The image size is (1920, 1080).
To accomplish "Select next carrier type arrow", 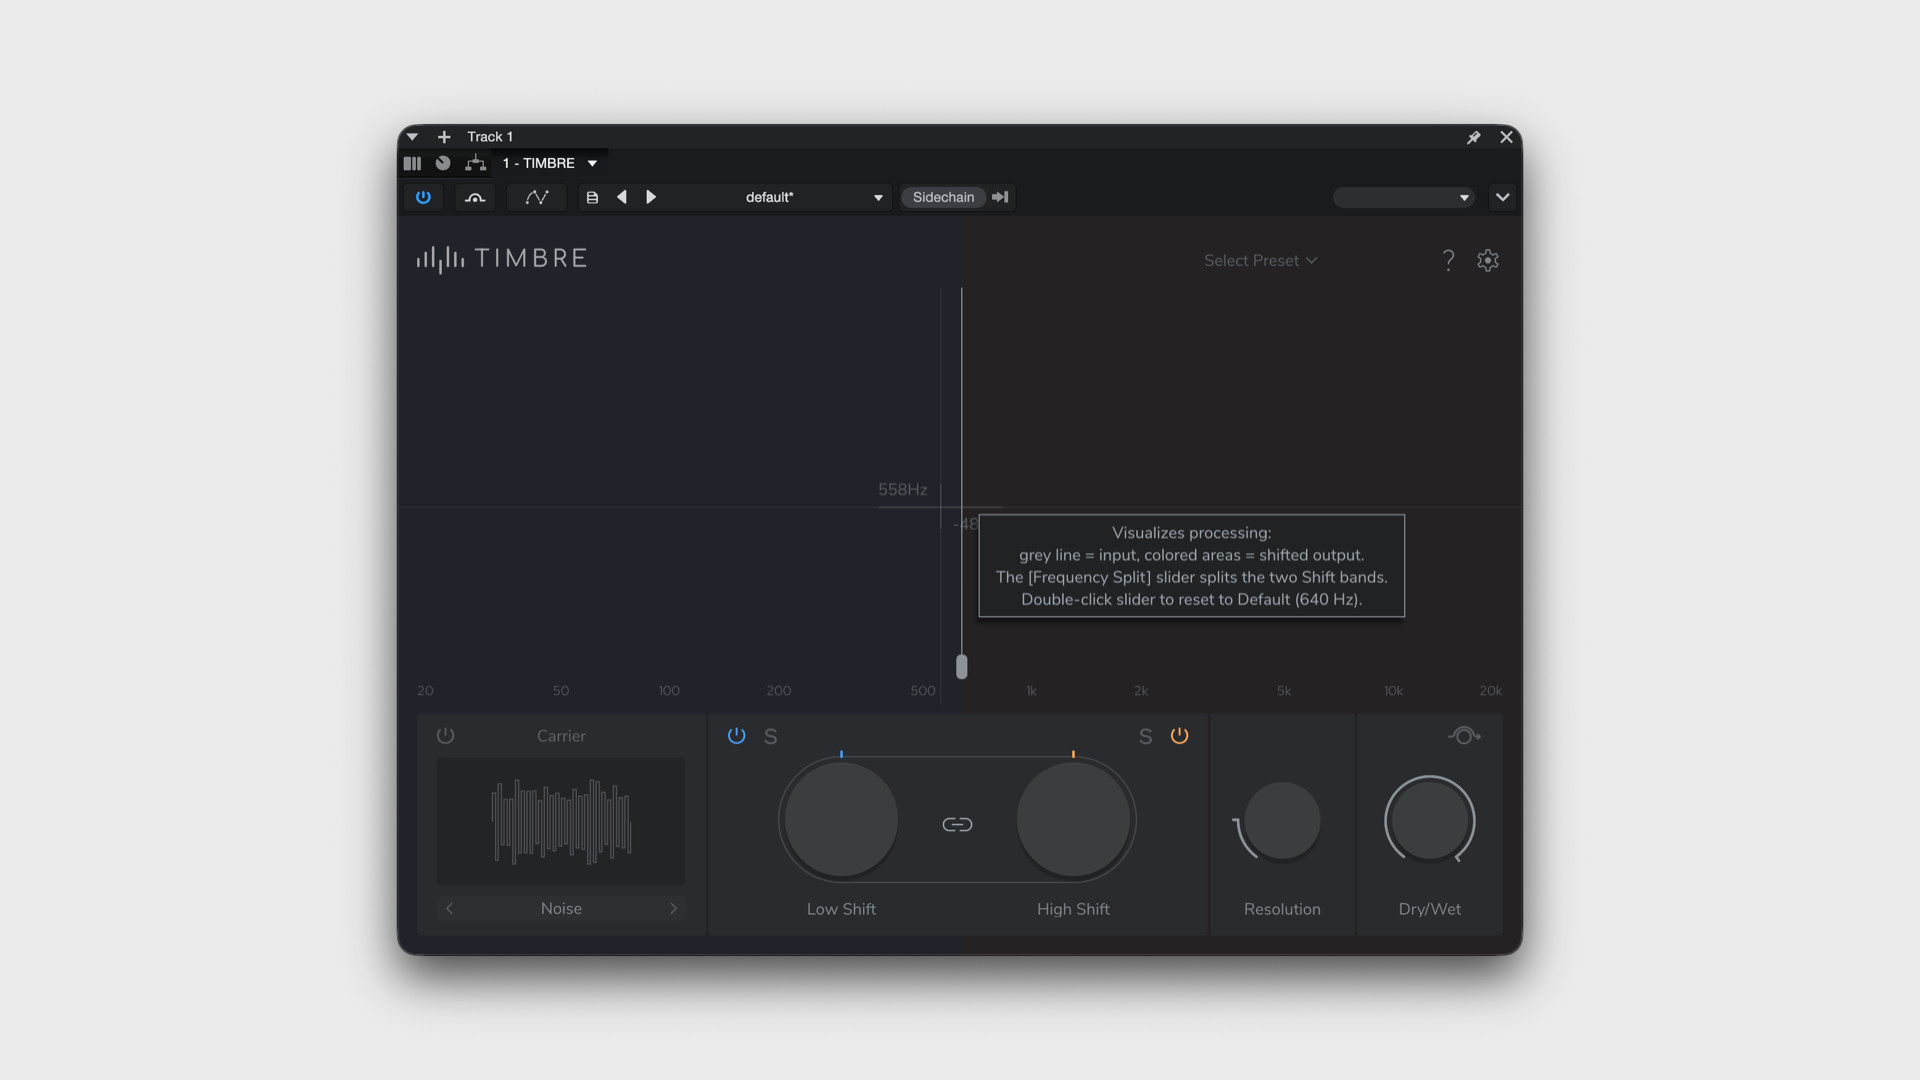I will click(673, 908).
